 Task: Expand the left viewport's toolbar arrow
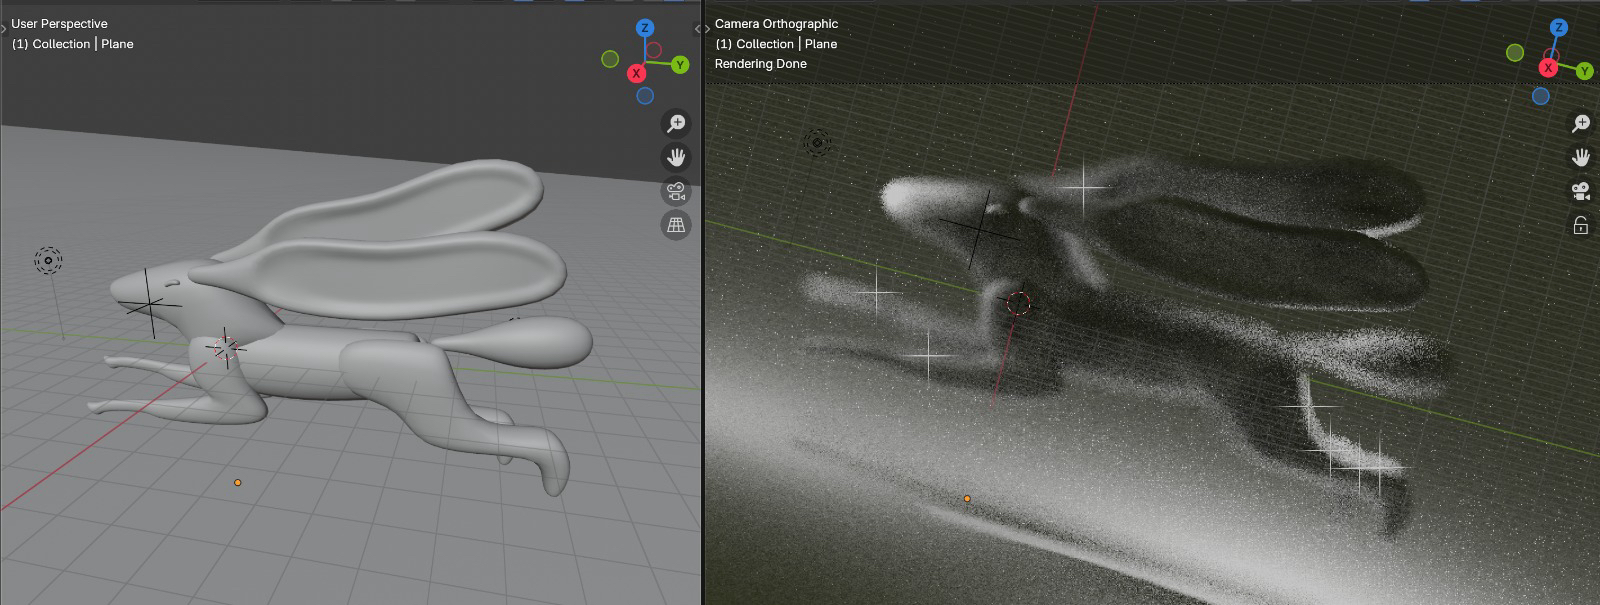click(x=4, y=29)
